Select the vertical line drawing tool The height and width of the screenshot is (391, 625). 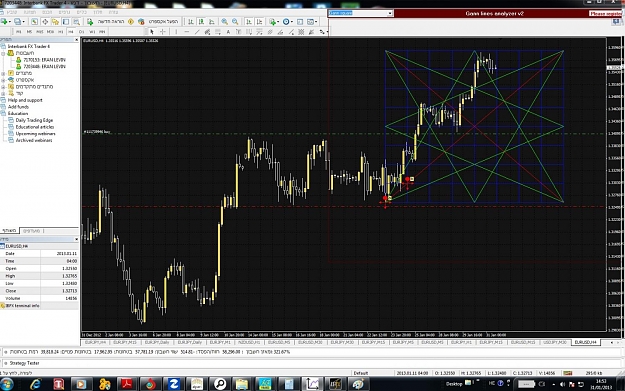pyautogui.click(x=176, y=31)
